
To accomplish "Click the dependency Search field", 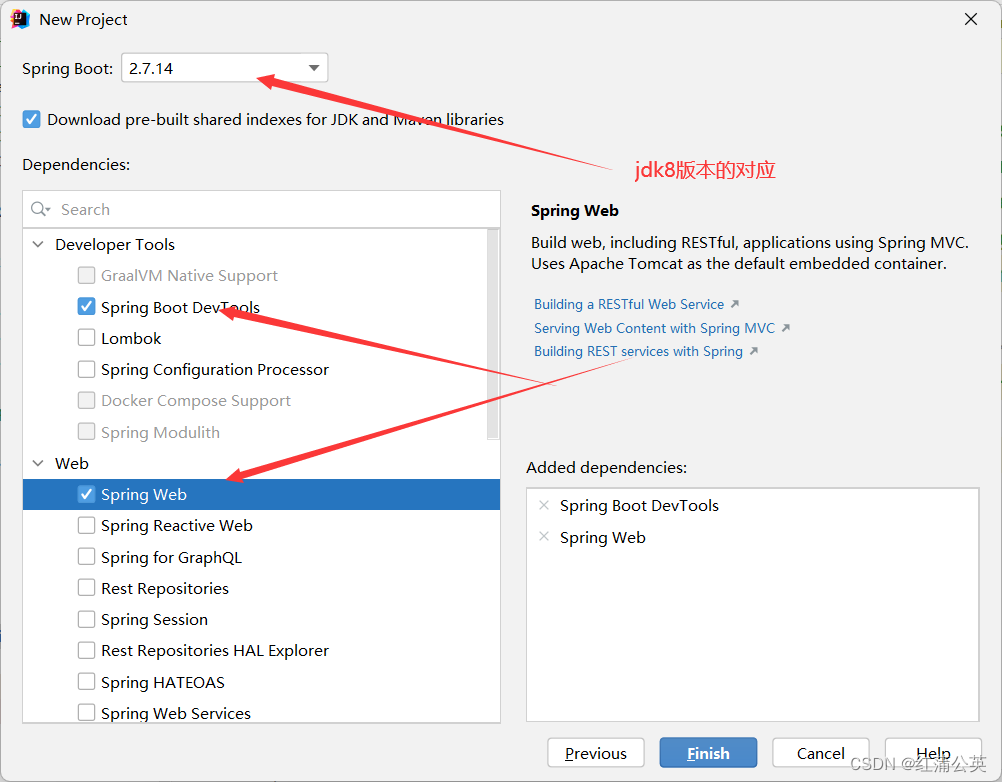I will [x=261, y=209].
